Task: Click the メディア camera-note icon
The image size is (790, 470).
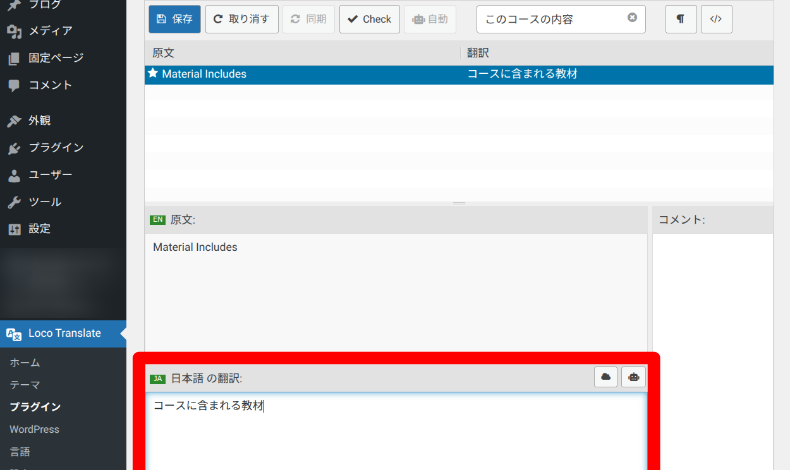Action: (14, 31)
